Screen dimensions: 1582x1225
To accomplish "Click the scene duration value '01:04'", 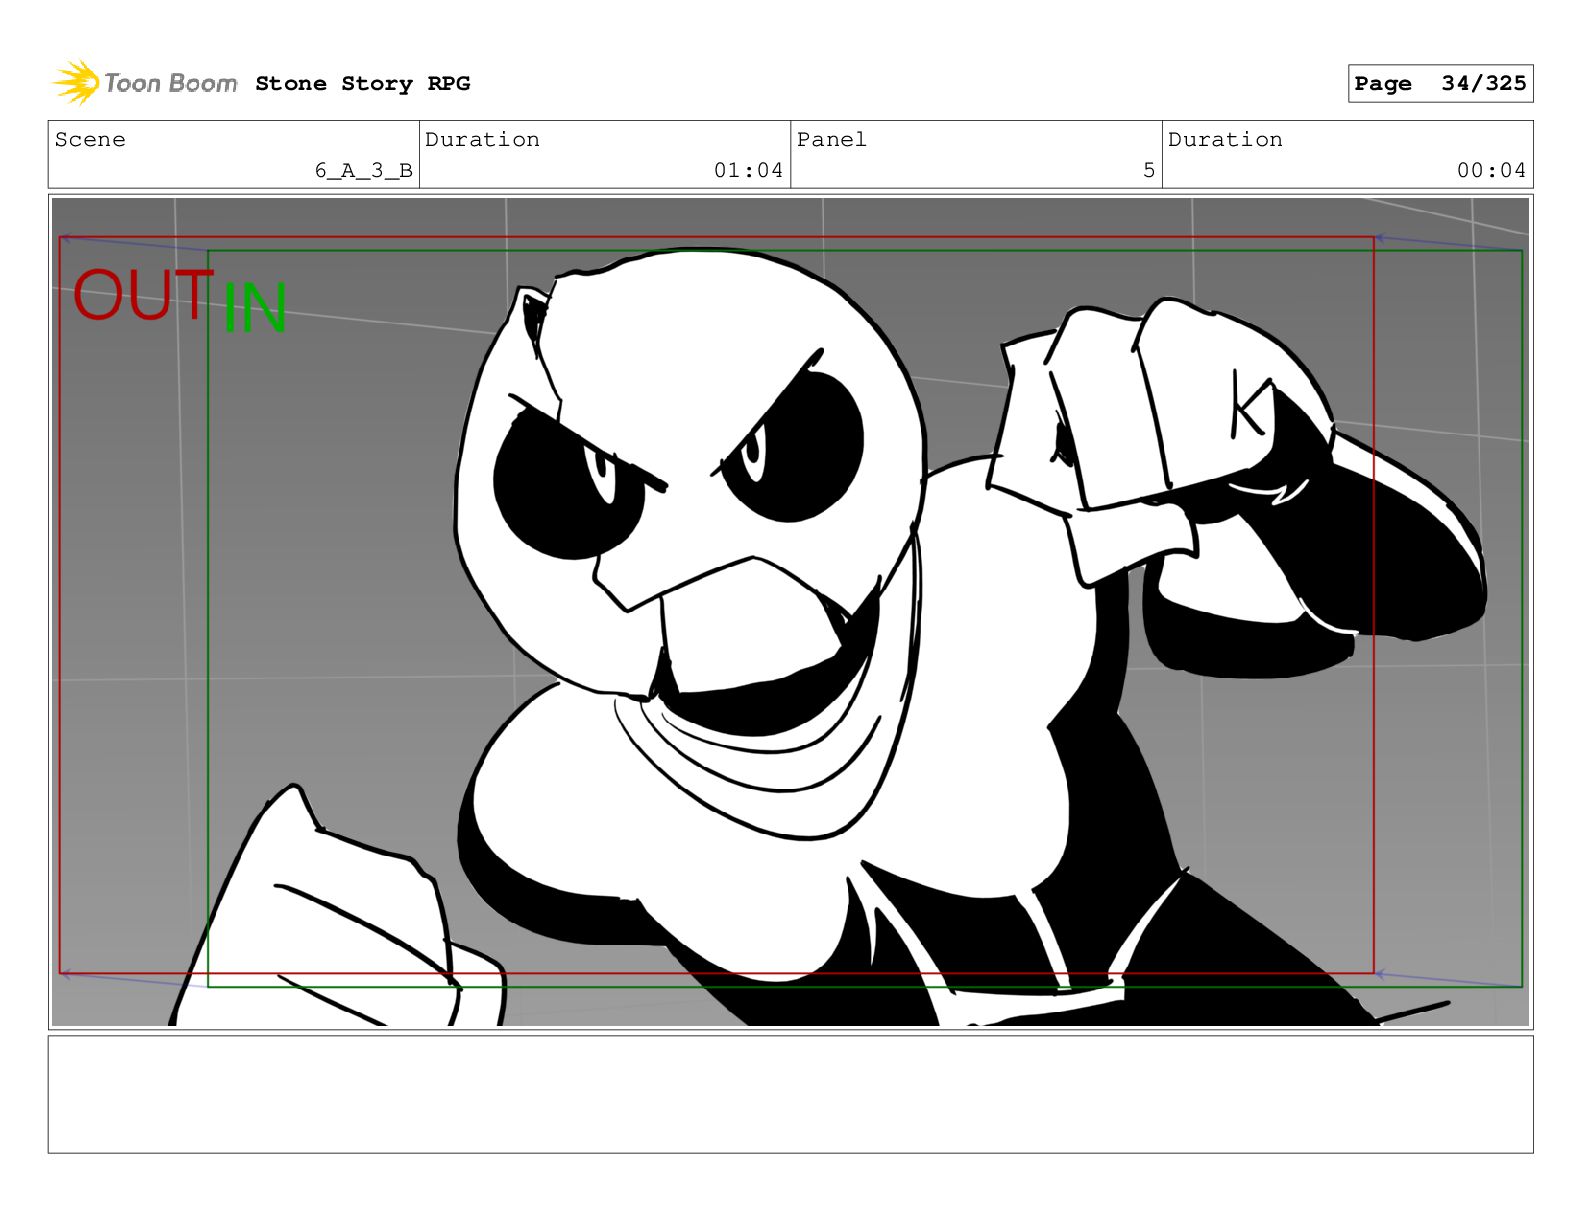I will [748, 171].
